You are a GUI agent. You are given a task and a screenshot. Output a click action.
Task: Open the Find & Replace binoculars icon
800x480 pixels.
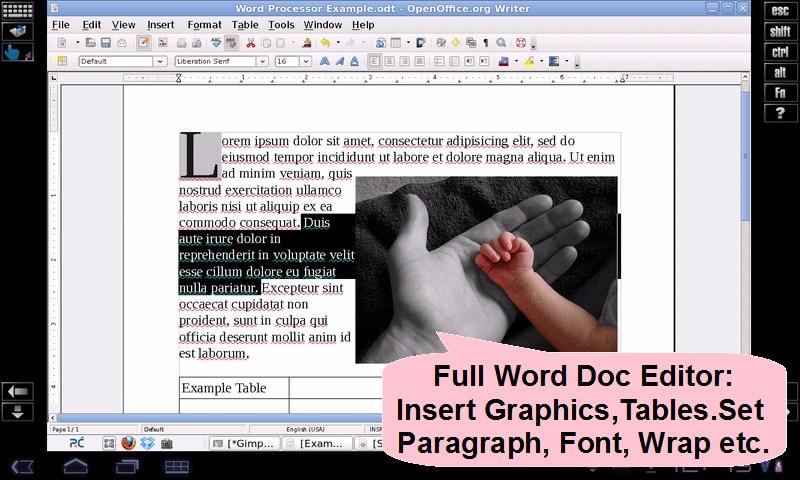click(441, 43)
